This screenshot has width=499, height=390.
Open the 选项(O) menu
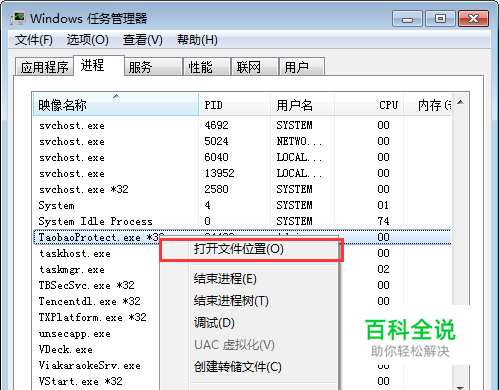pos(88,40)
